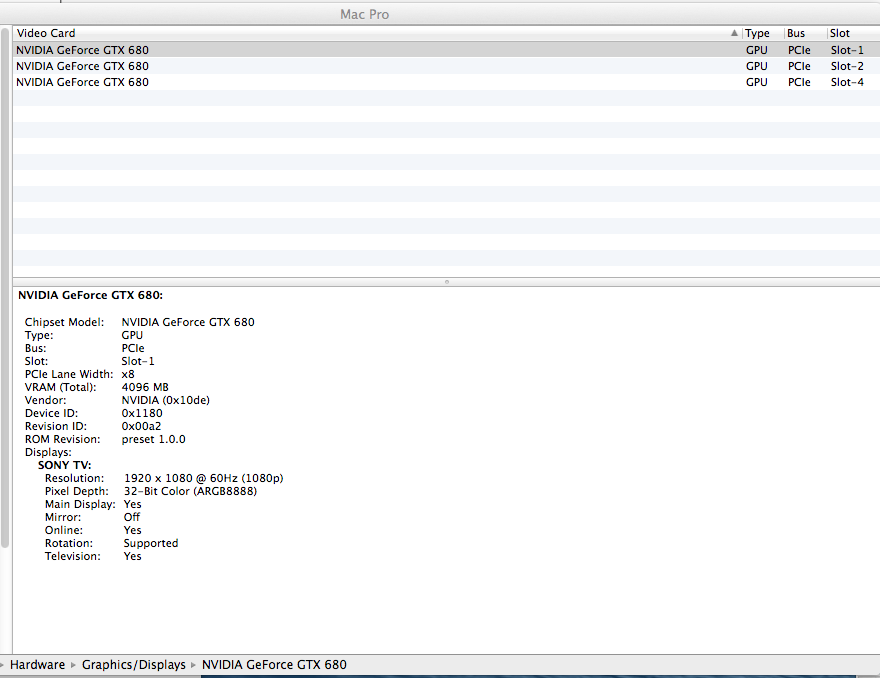Click PCIe bus cell in Slot-2 row
880x678 pixels.
[799, 66]
